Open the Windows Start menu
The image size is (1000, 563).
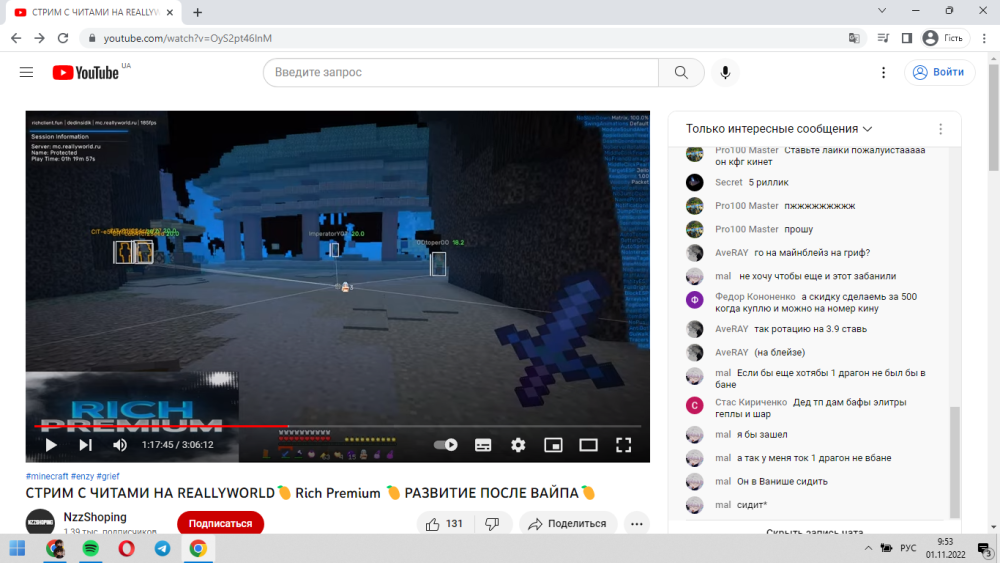click(17, 548)
